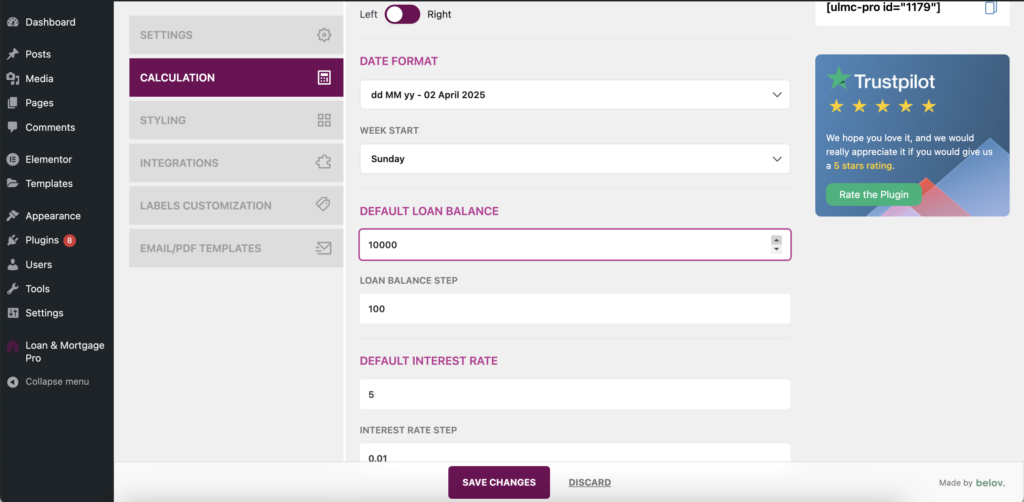Click the copy shortcode icon
Screen dimensions: 1024x502
coord(990,8)
